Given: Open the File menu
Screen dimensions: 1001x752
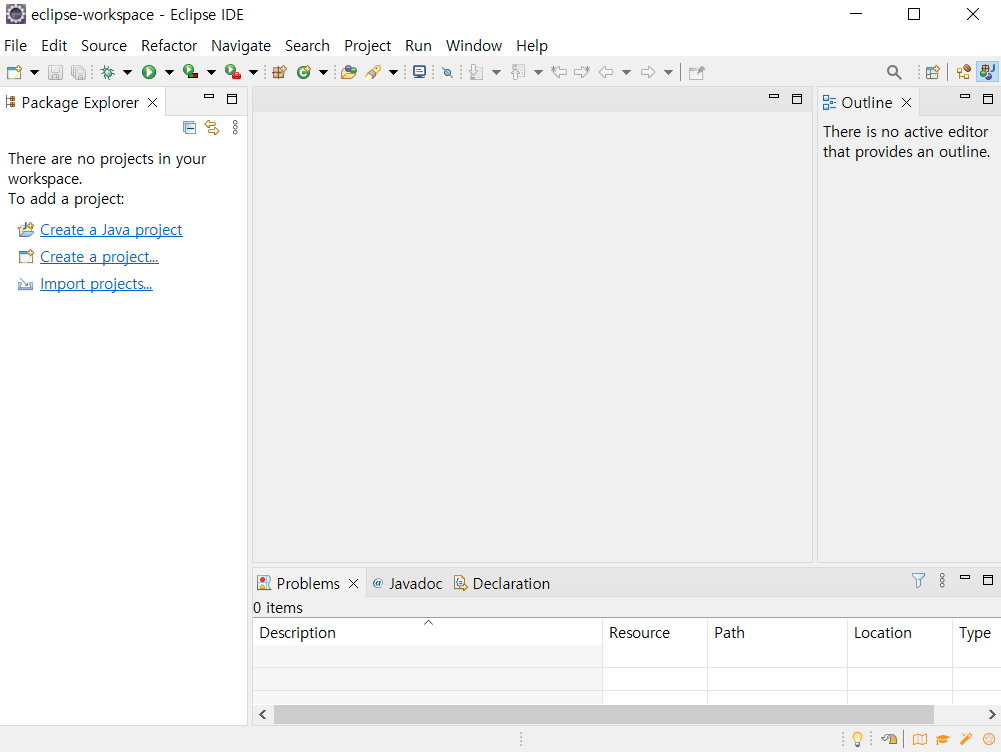Looking at the screenshot, I should (15, 46).
